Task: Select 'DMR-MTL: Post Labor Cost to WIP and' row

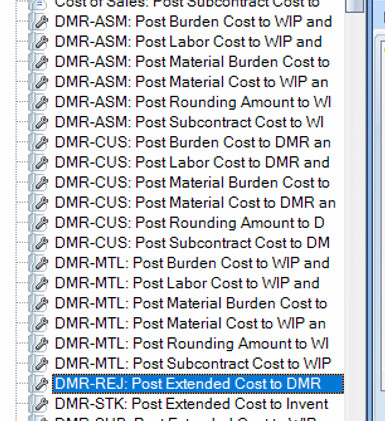Action: pyautogui.click(x=187, y=283)
